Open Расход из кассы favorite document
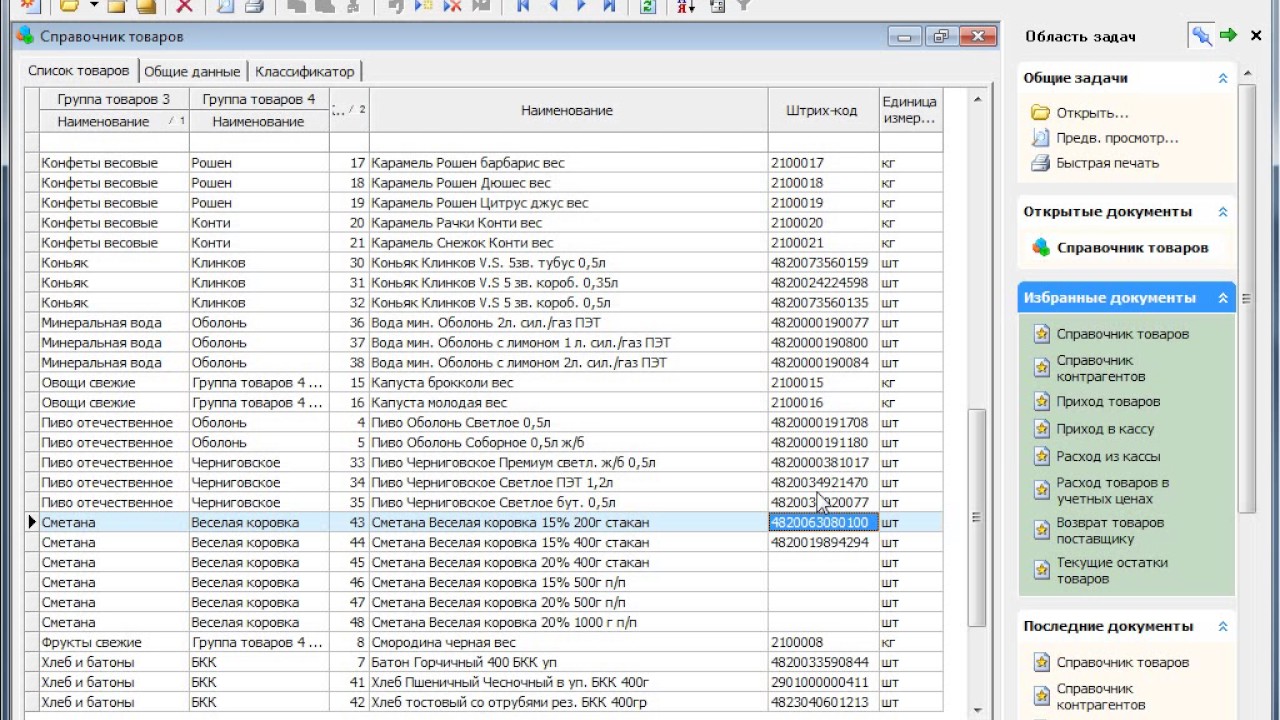The image size is (1280, 720). 1108,456
